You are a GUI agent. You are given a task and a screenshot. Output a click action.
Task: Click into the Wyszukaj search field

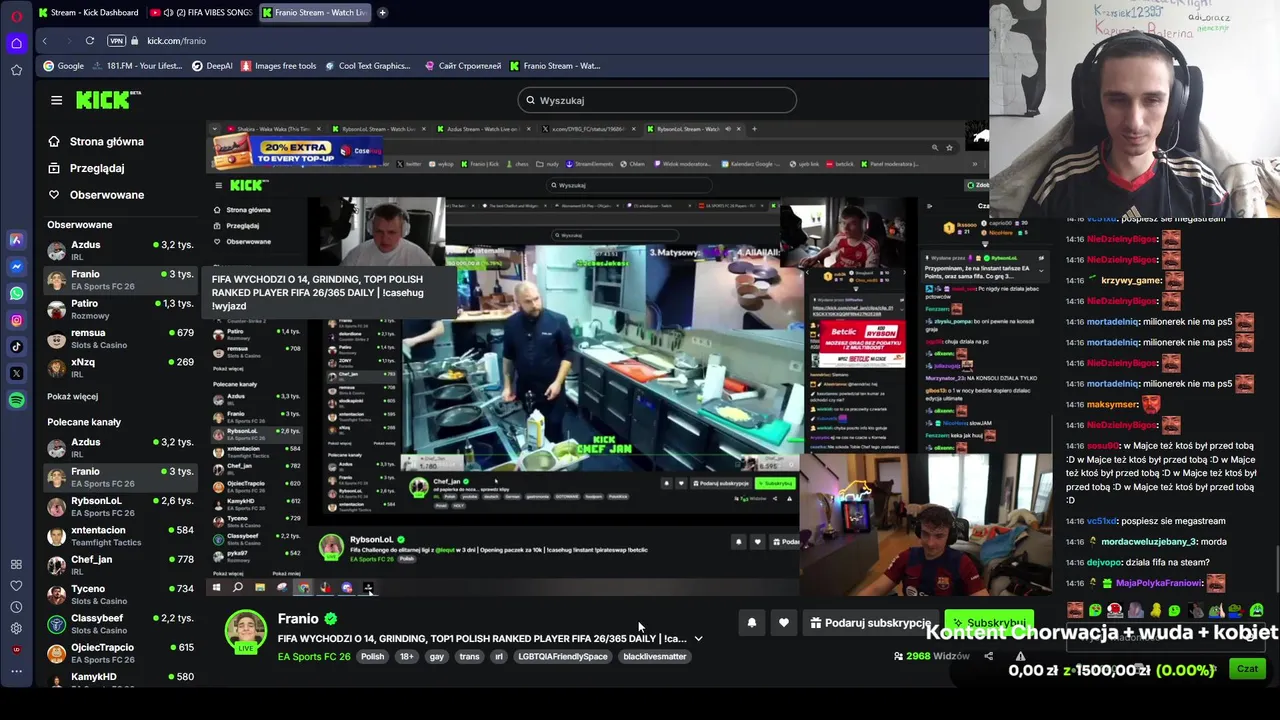point(657,100)
